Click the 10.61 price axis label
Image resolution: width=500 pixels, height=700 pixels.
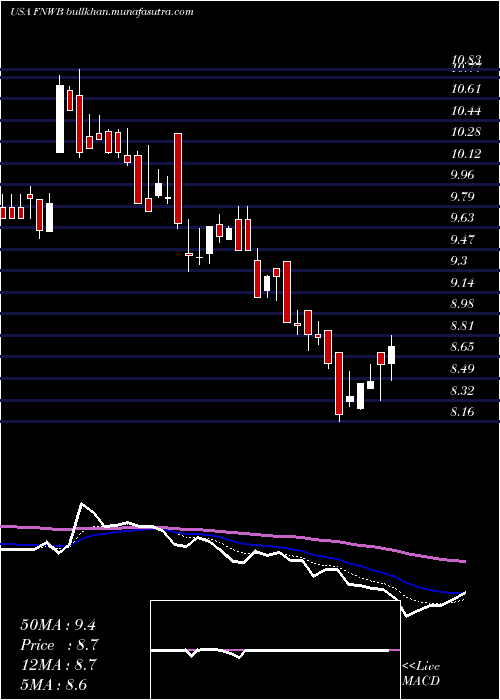coord(466,88)
